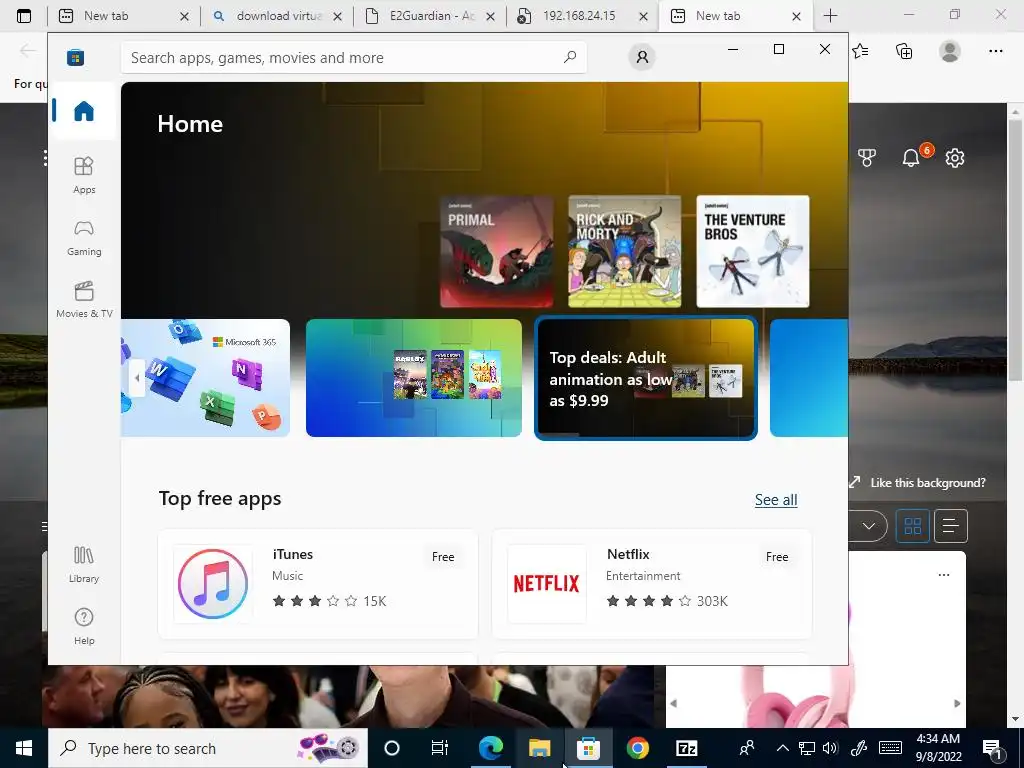Open the iTunes app card
Viewport: 1024px width, 768px height.
(318, 584)
